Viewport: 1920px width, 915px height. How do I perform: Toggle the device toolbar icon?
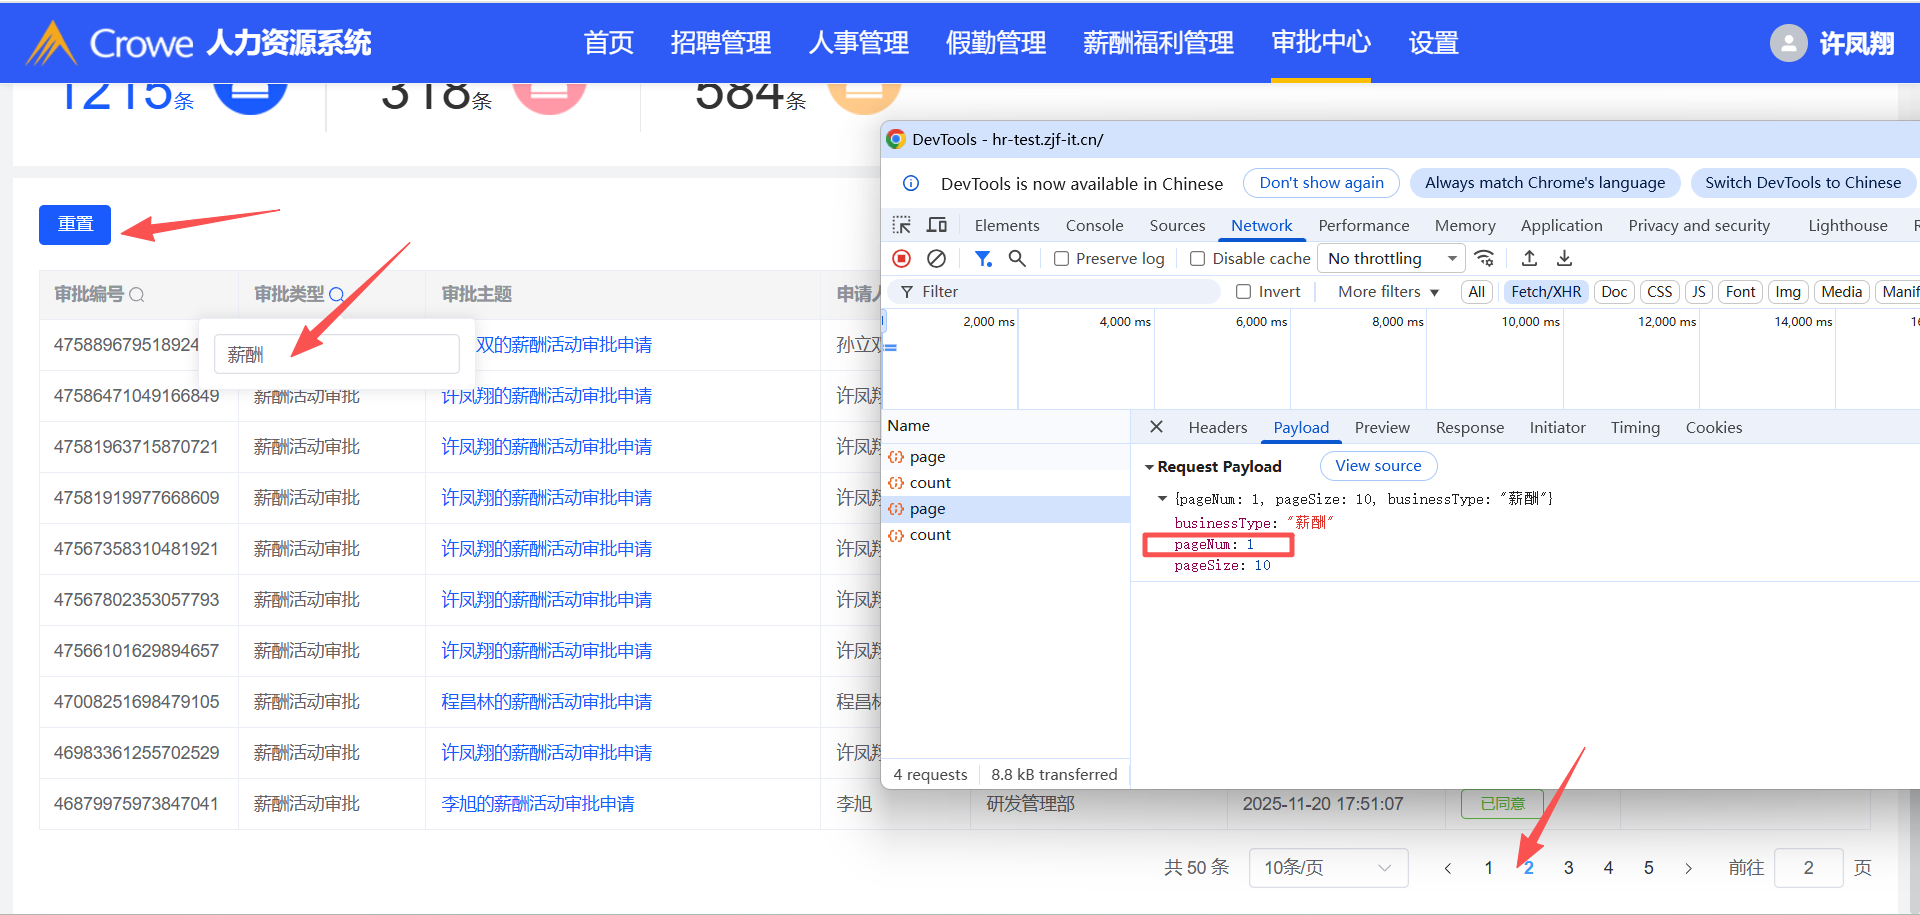pyautogui.click(x=937, y=225)
